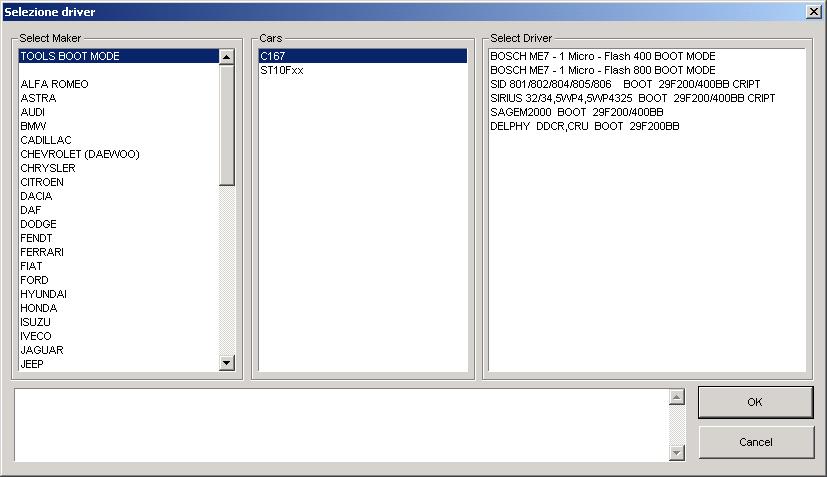Select BMW in the maker list
The image size is (827, 477).
point(119,126)
